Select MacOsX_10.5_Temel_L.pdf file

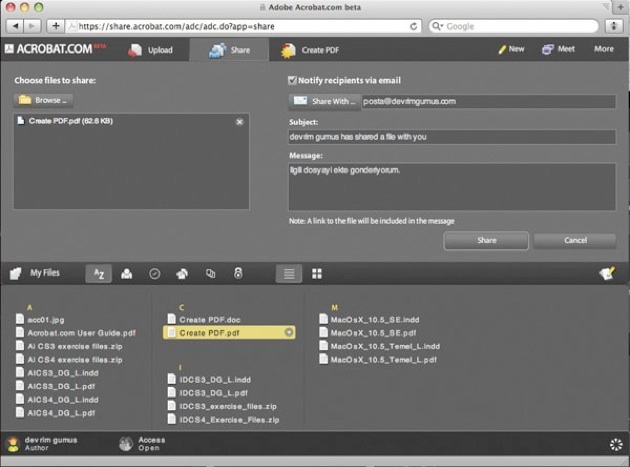click(383, 360)
